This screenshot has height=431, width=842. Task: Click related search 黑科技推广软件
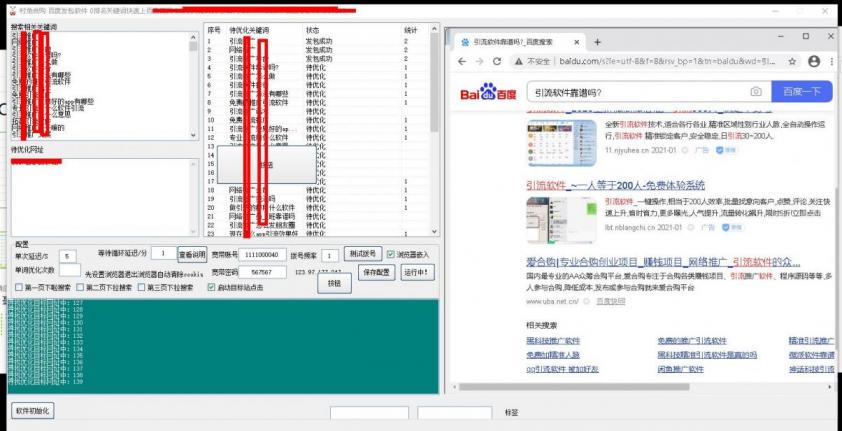click(553, 341)
